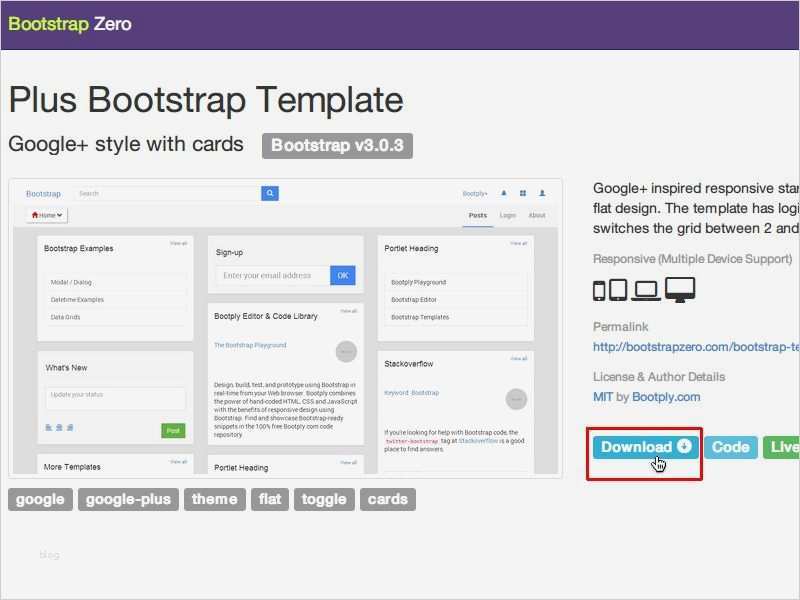Select the tablet device support icon
Screen dimensions: 800x600
[617, 289]
